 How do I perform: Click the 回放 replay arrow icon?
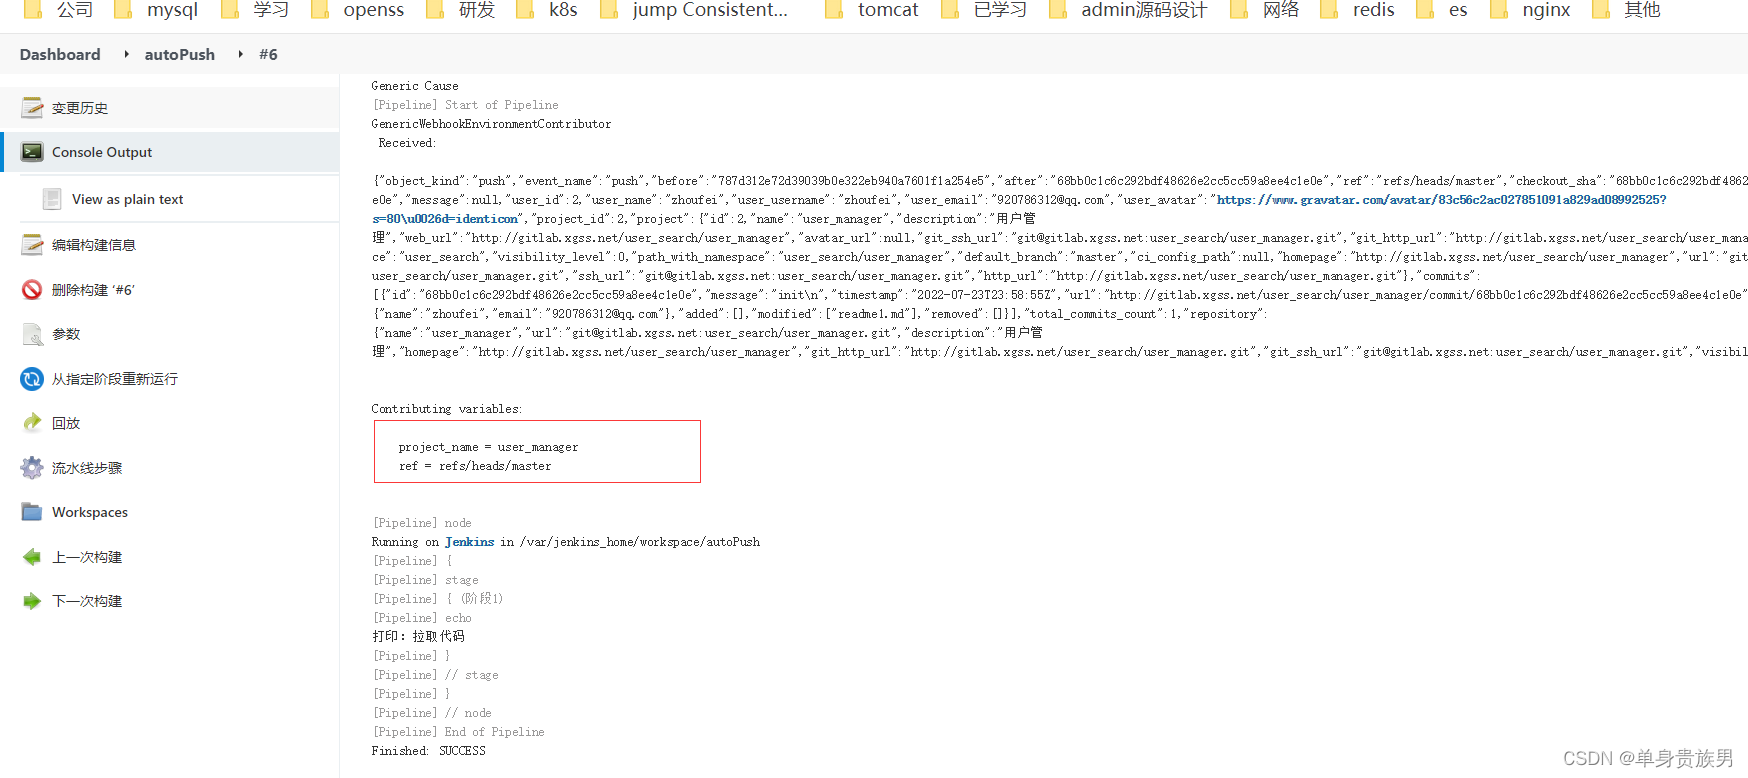[x=32, y=423]
